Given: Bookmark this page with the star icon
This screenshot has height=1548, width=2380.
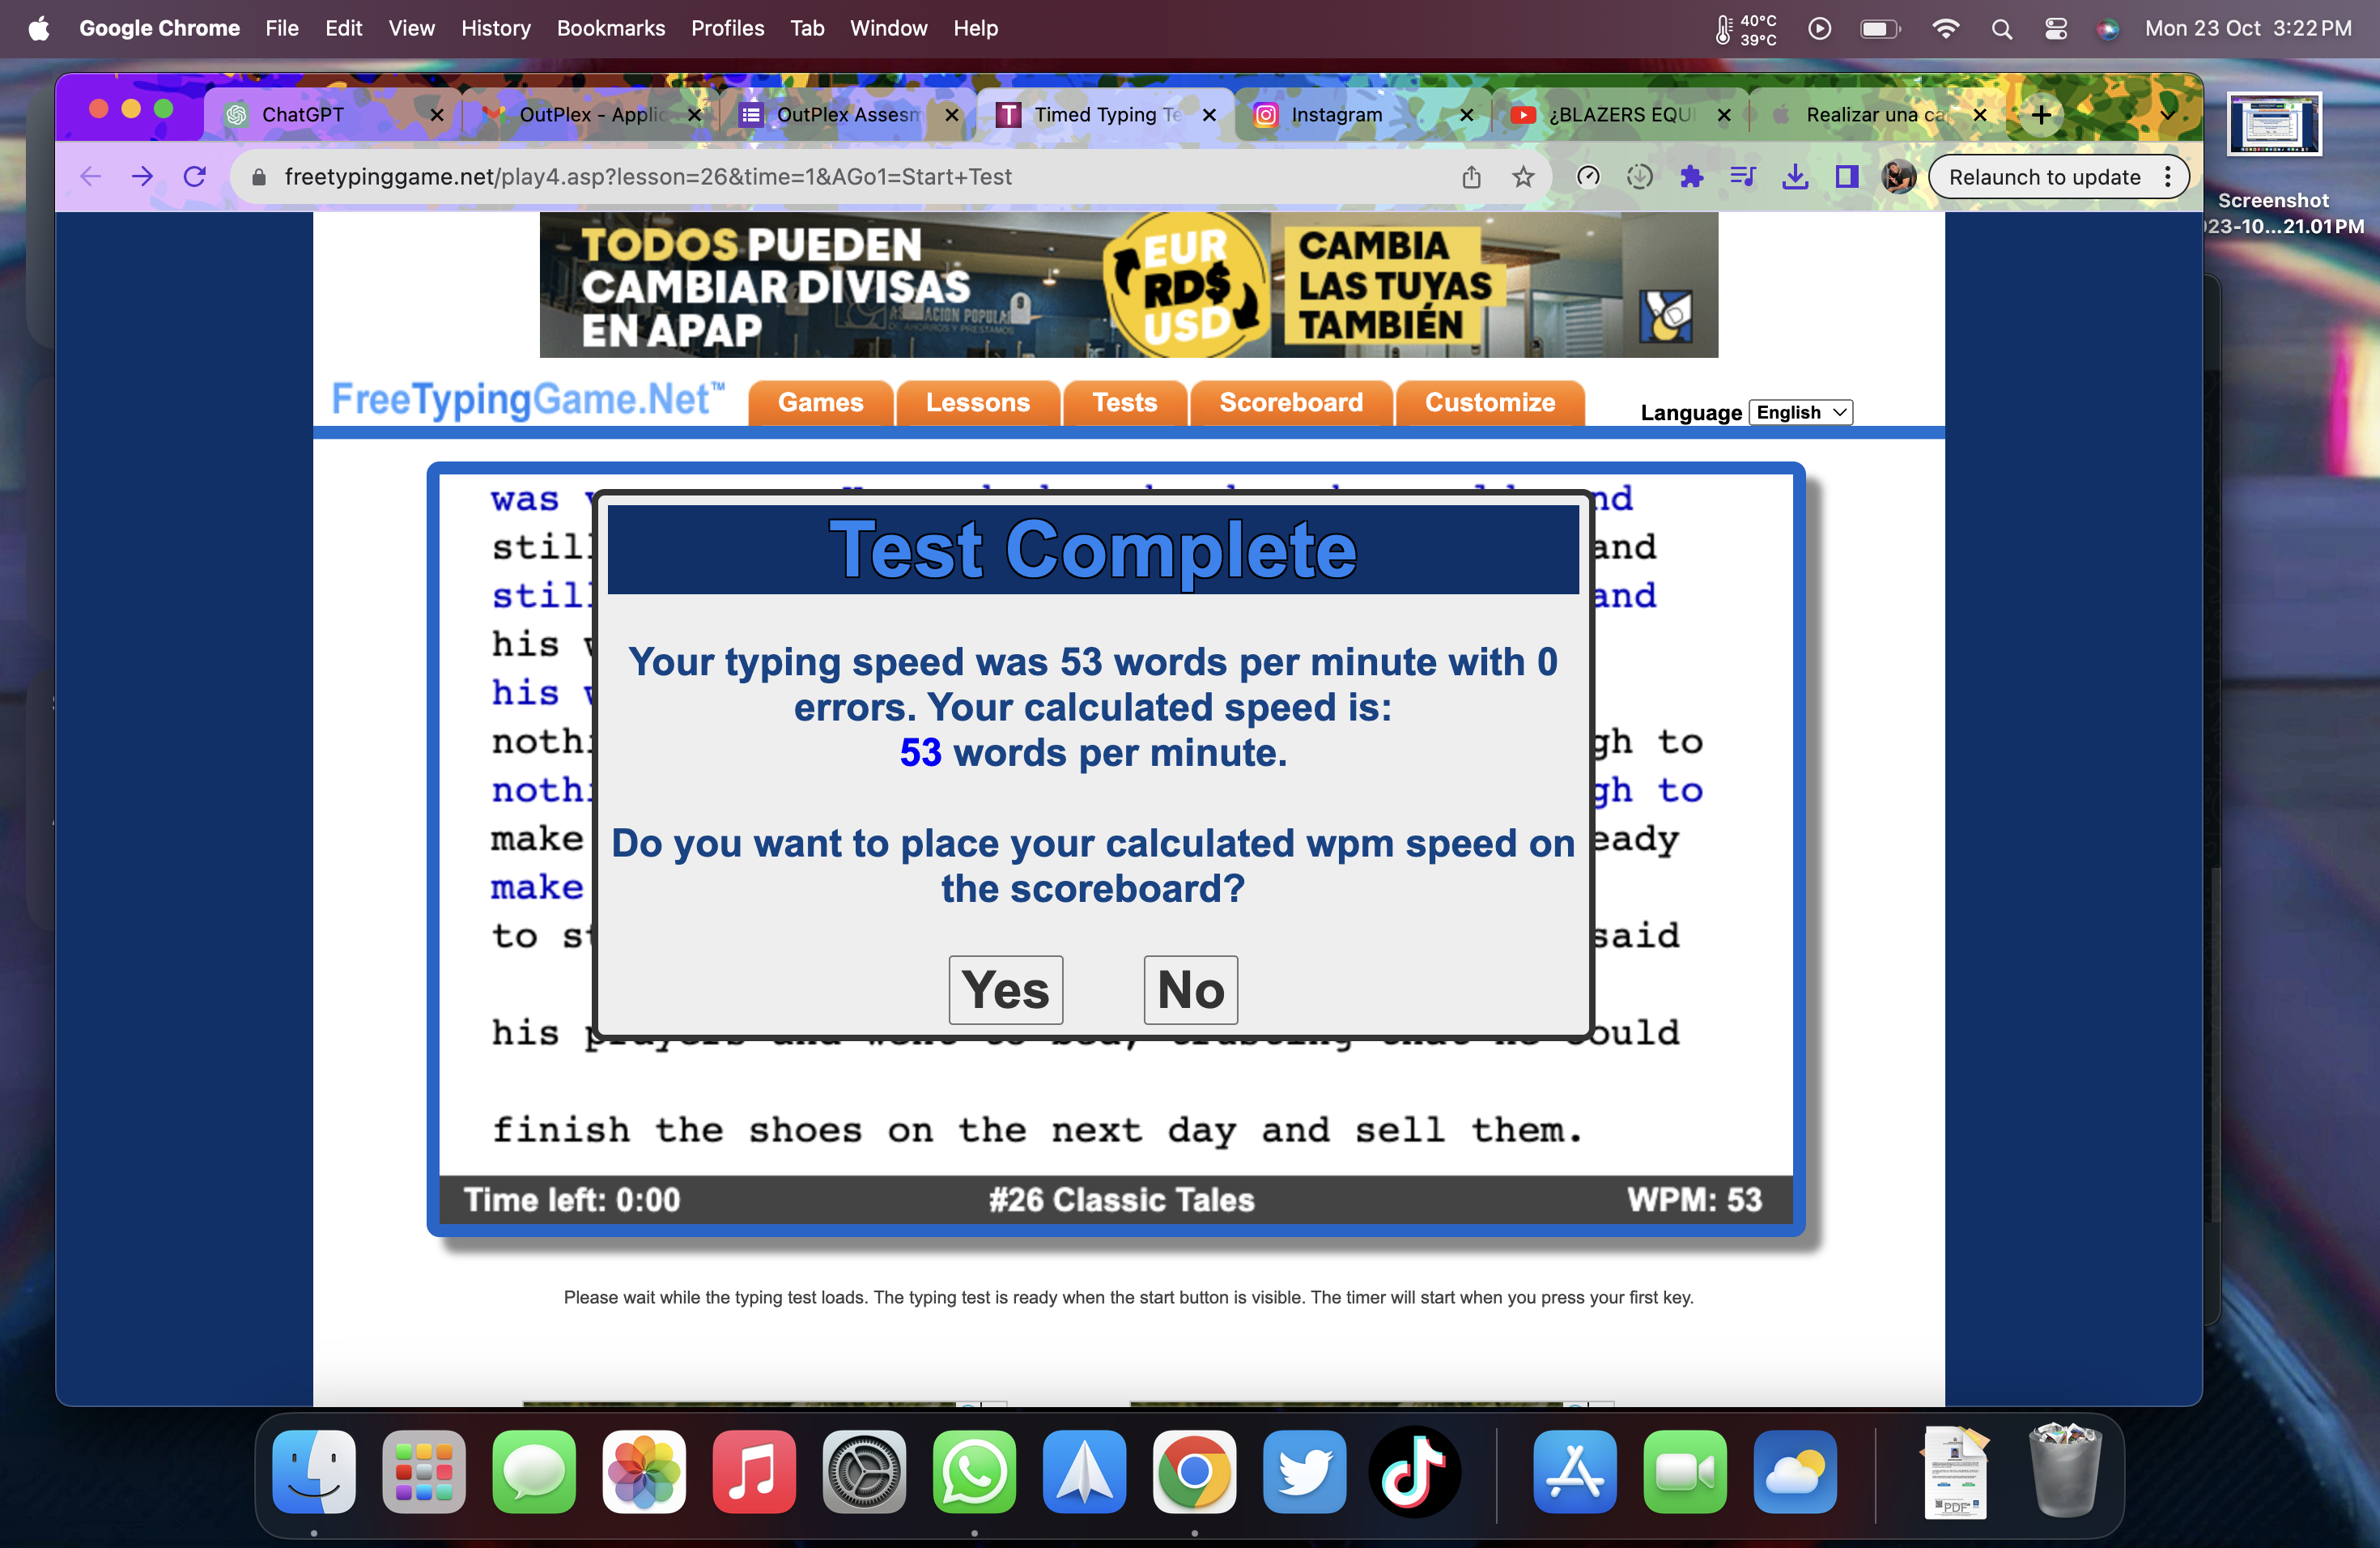Looking at the screenshot, I should 1522,177.
